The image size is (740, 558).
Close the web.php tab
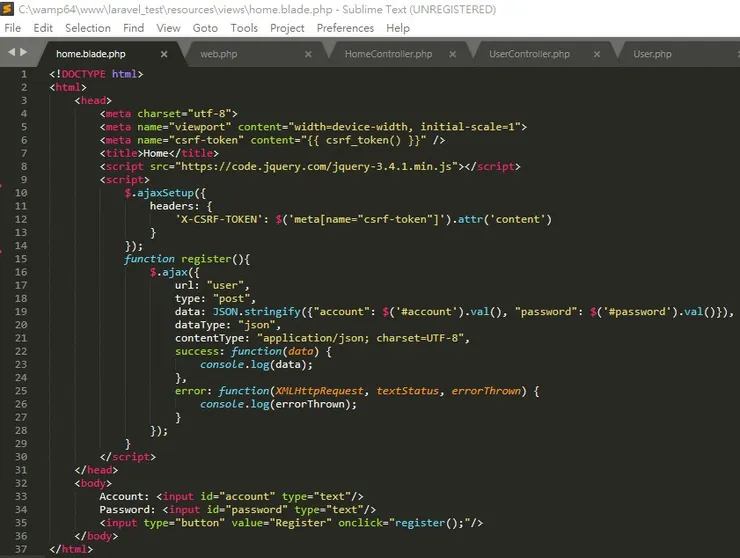[308, 53]
